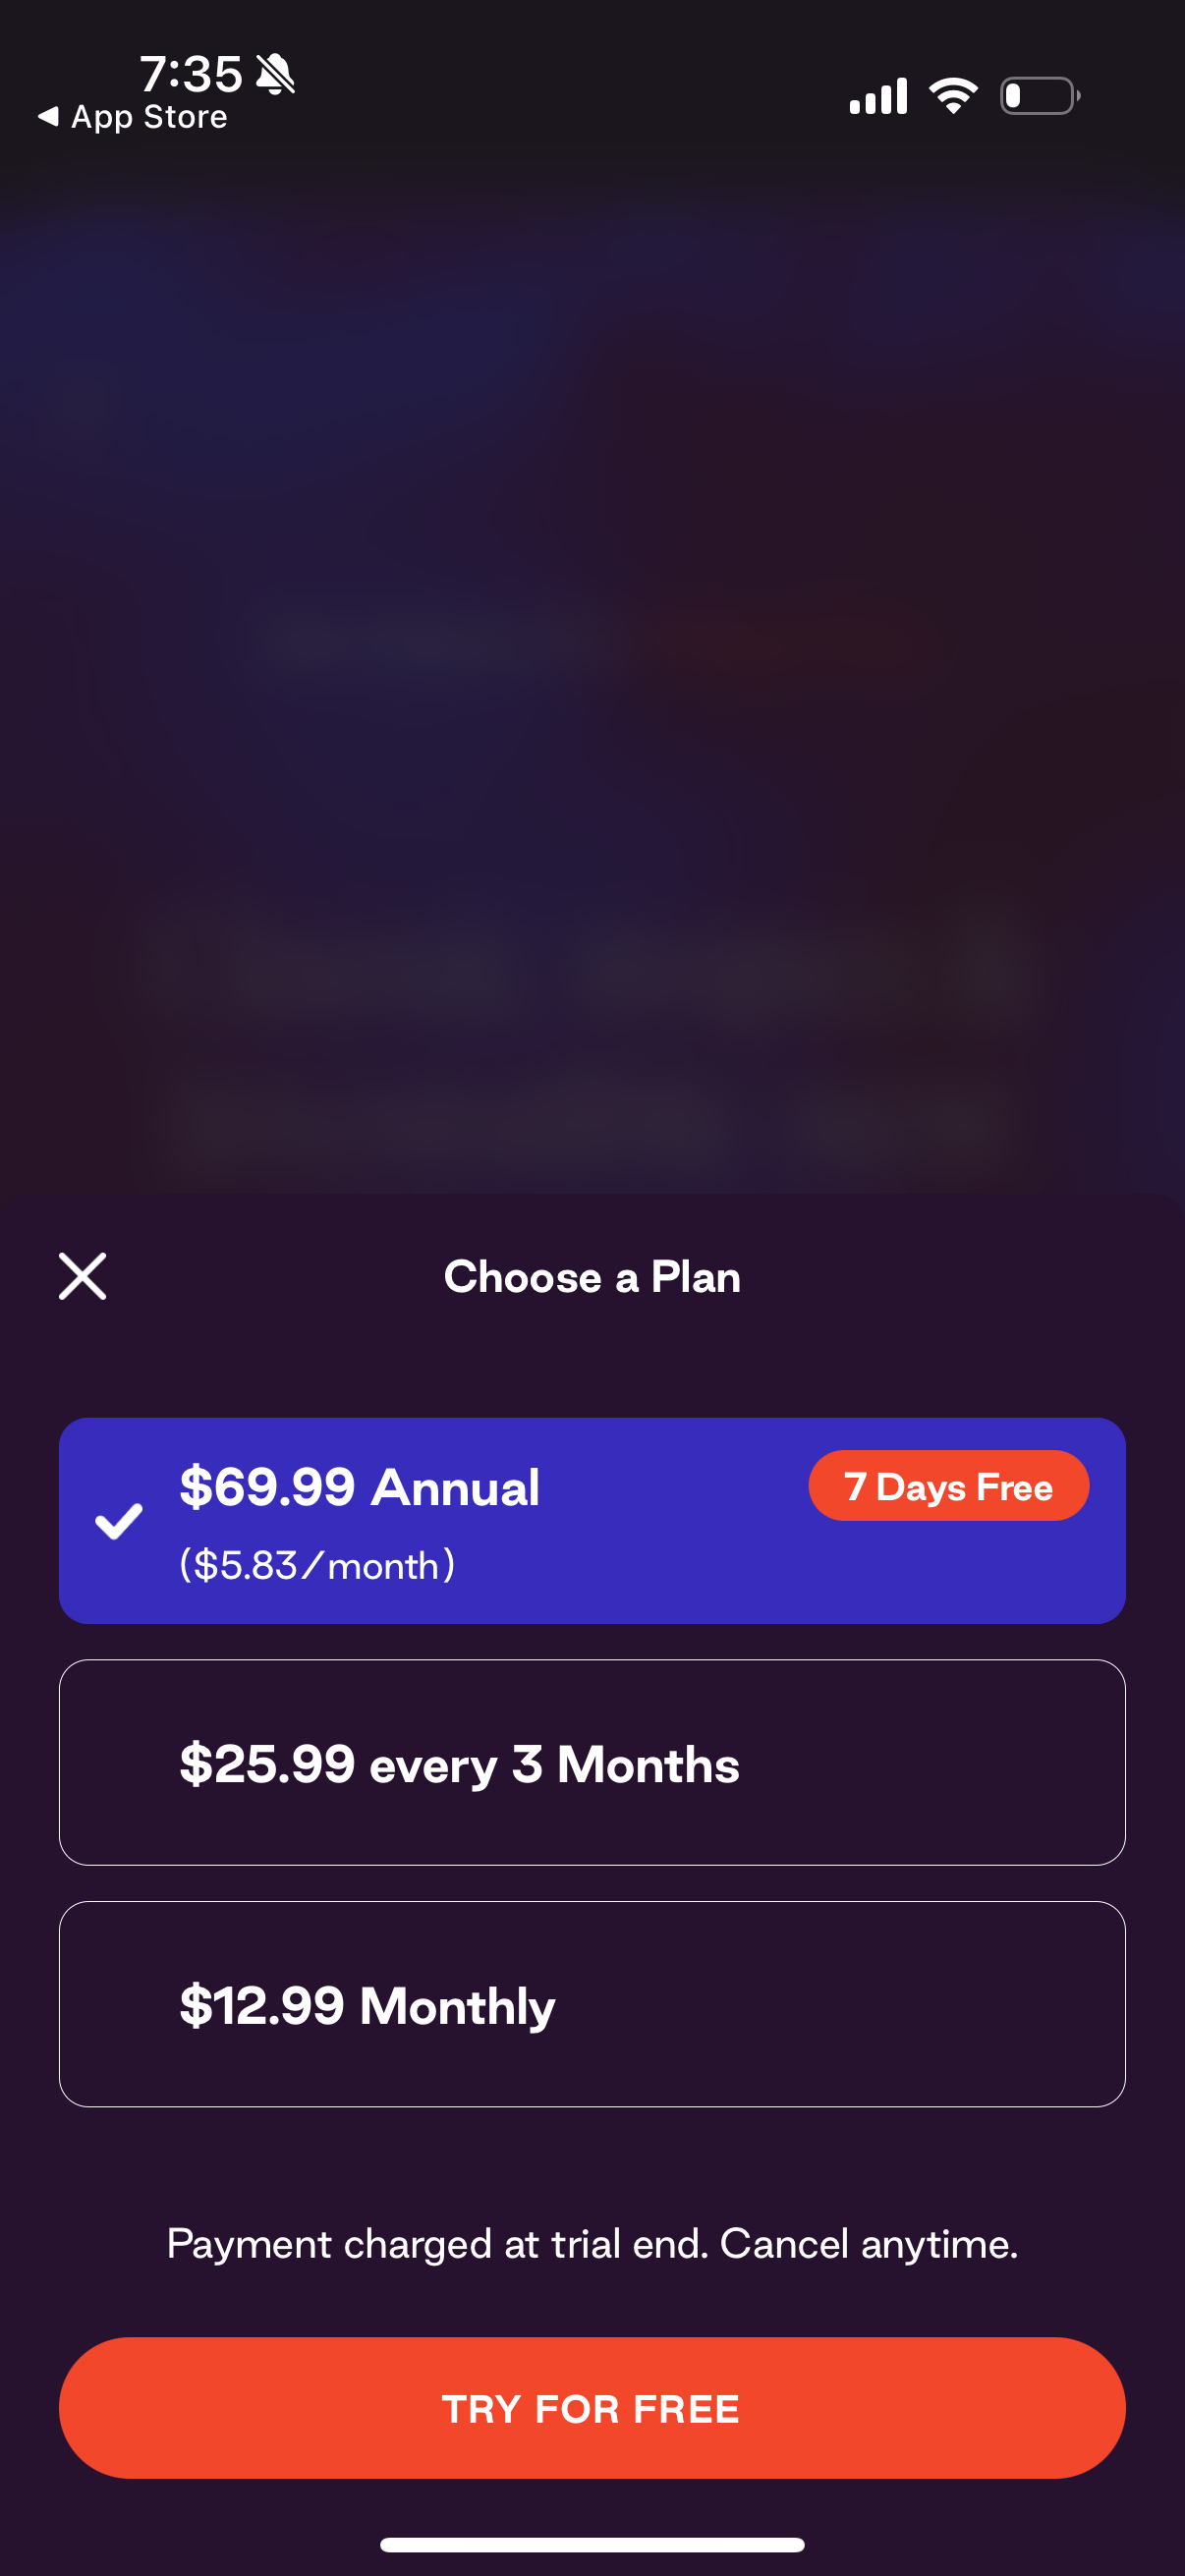Image resolution: width=1185 pixels, height=2576 pixels.
Task: Tap the Wi-Fi status icon
Action: [x=953, y=96]
